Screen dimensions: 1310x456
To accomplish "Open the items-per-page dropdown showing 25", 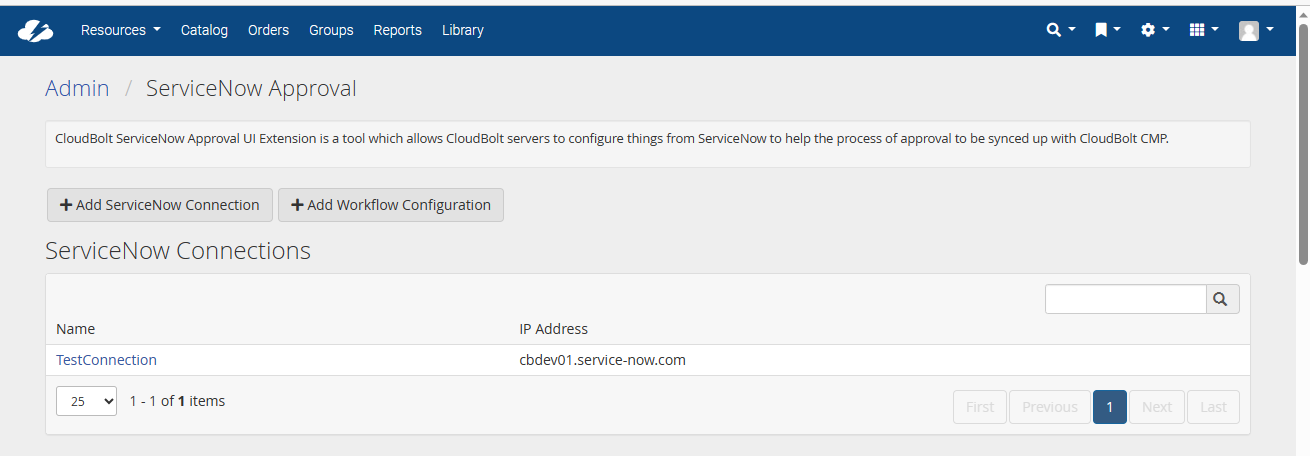I will pyautogui.click(x=86, y=402).
